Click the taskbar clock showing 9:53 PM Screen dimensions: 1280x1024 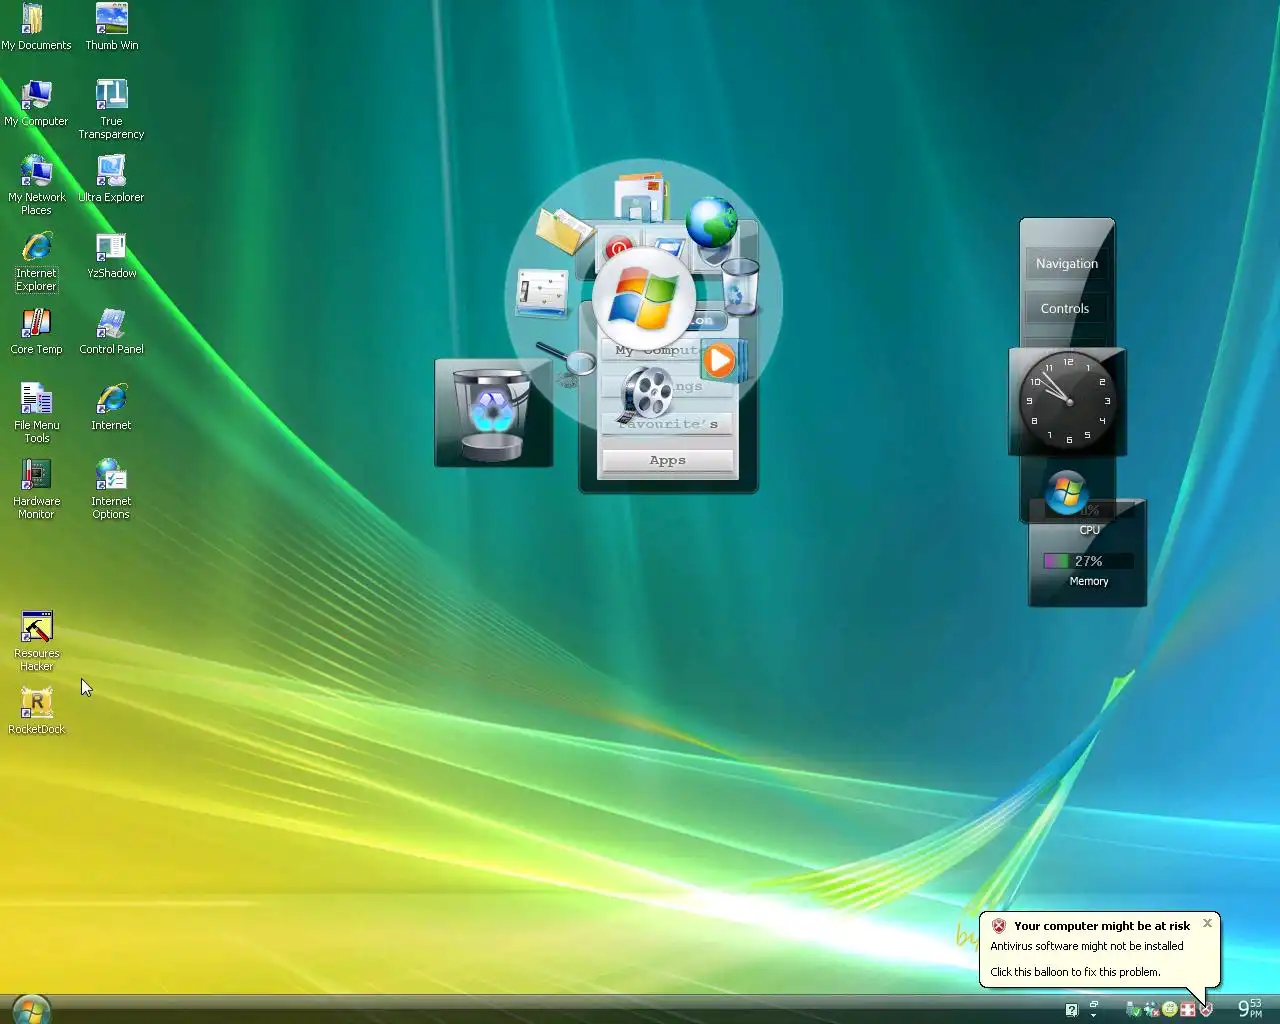[x=1250, y=1008]
